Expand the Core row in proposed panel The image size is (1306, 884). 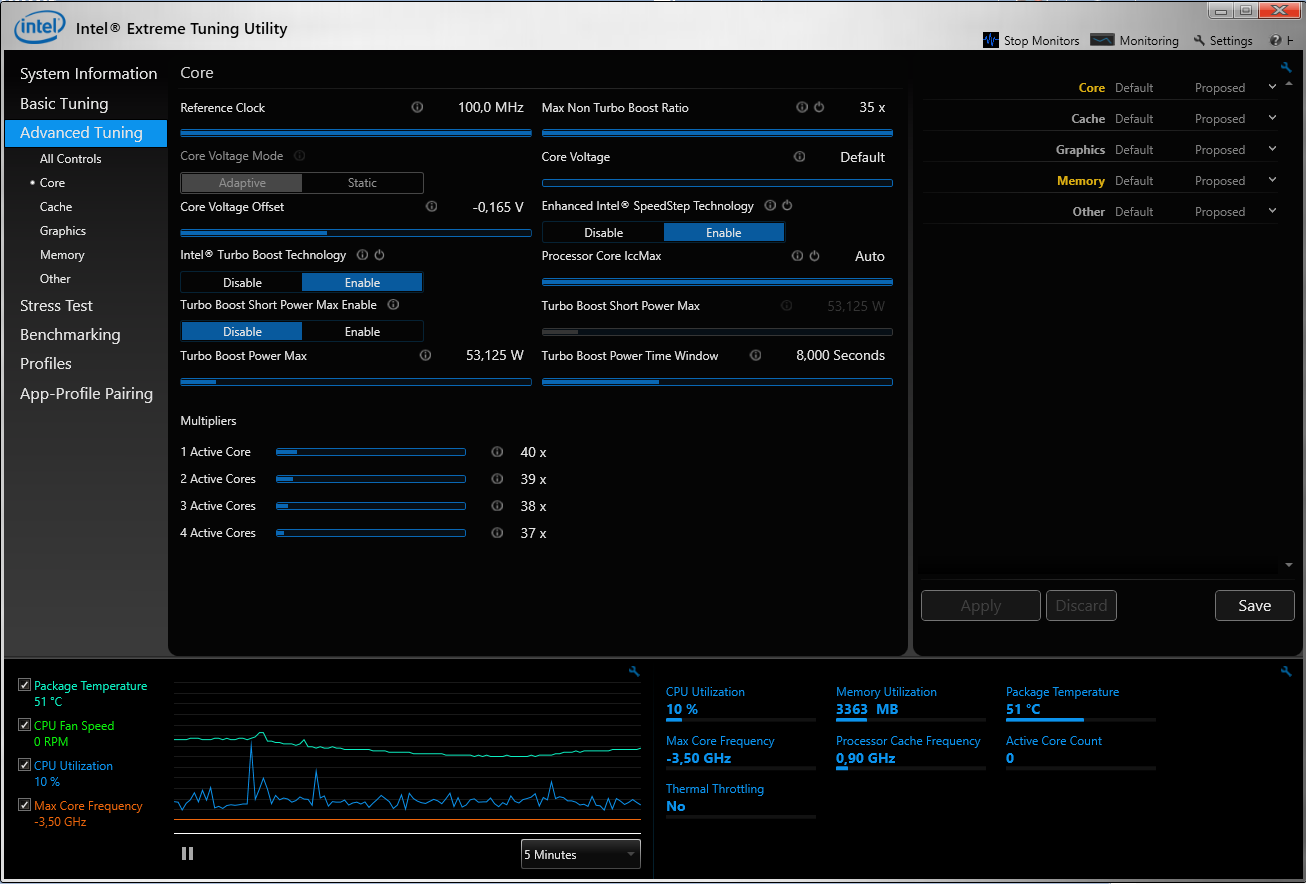coord(1272,87)
